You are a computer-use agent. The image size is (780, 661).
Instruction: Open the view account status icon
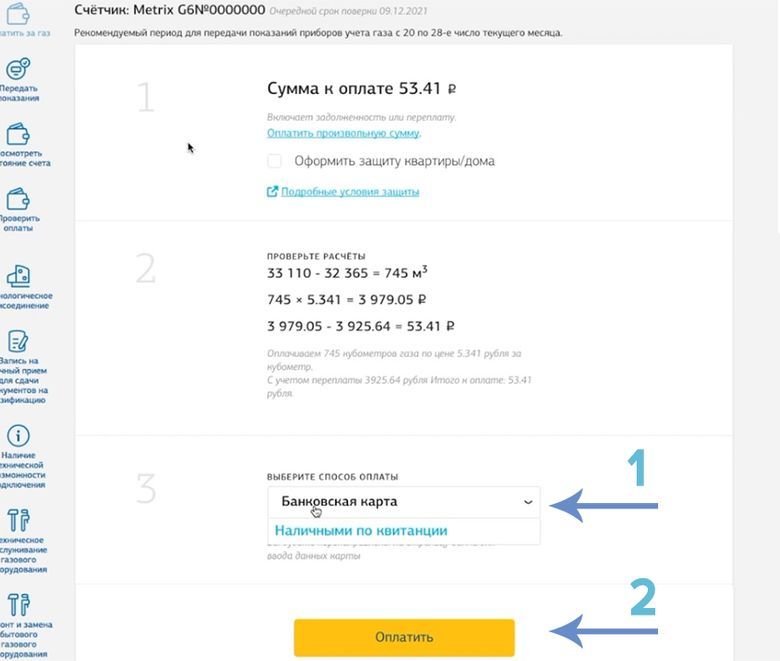click(x=18, y=134)
